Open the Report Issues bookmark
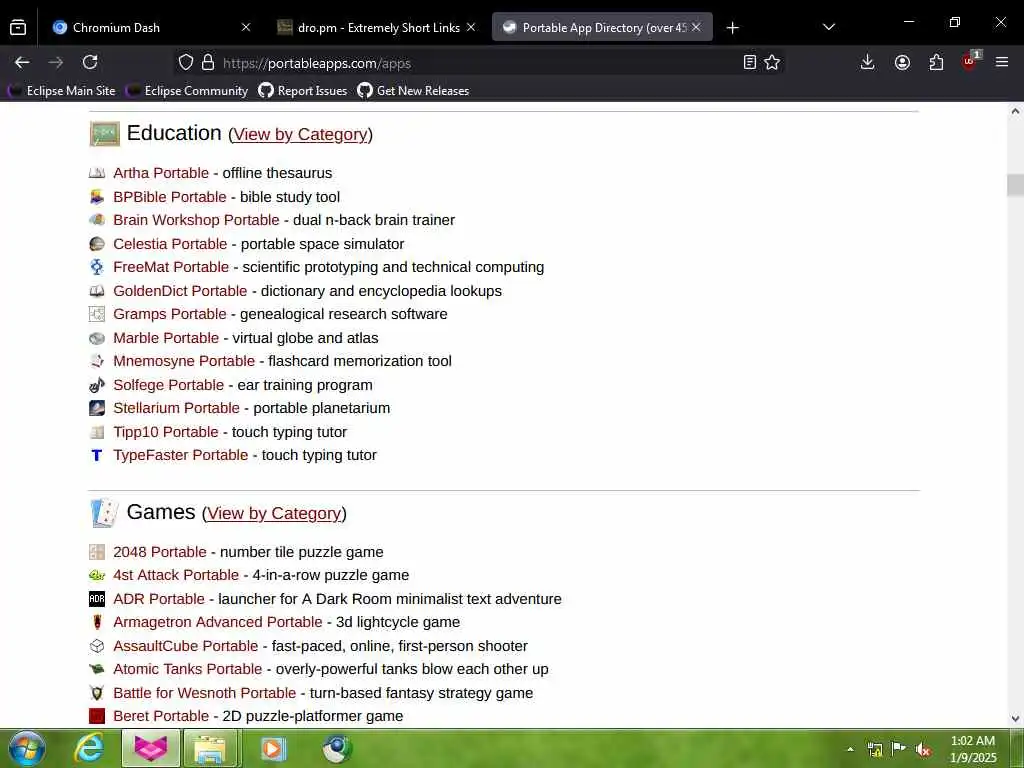The width and height of the screenshot is (1024, 768). [x=303, y=91]
